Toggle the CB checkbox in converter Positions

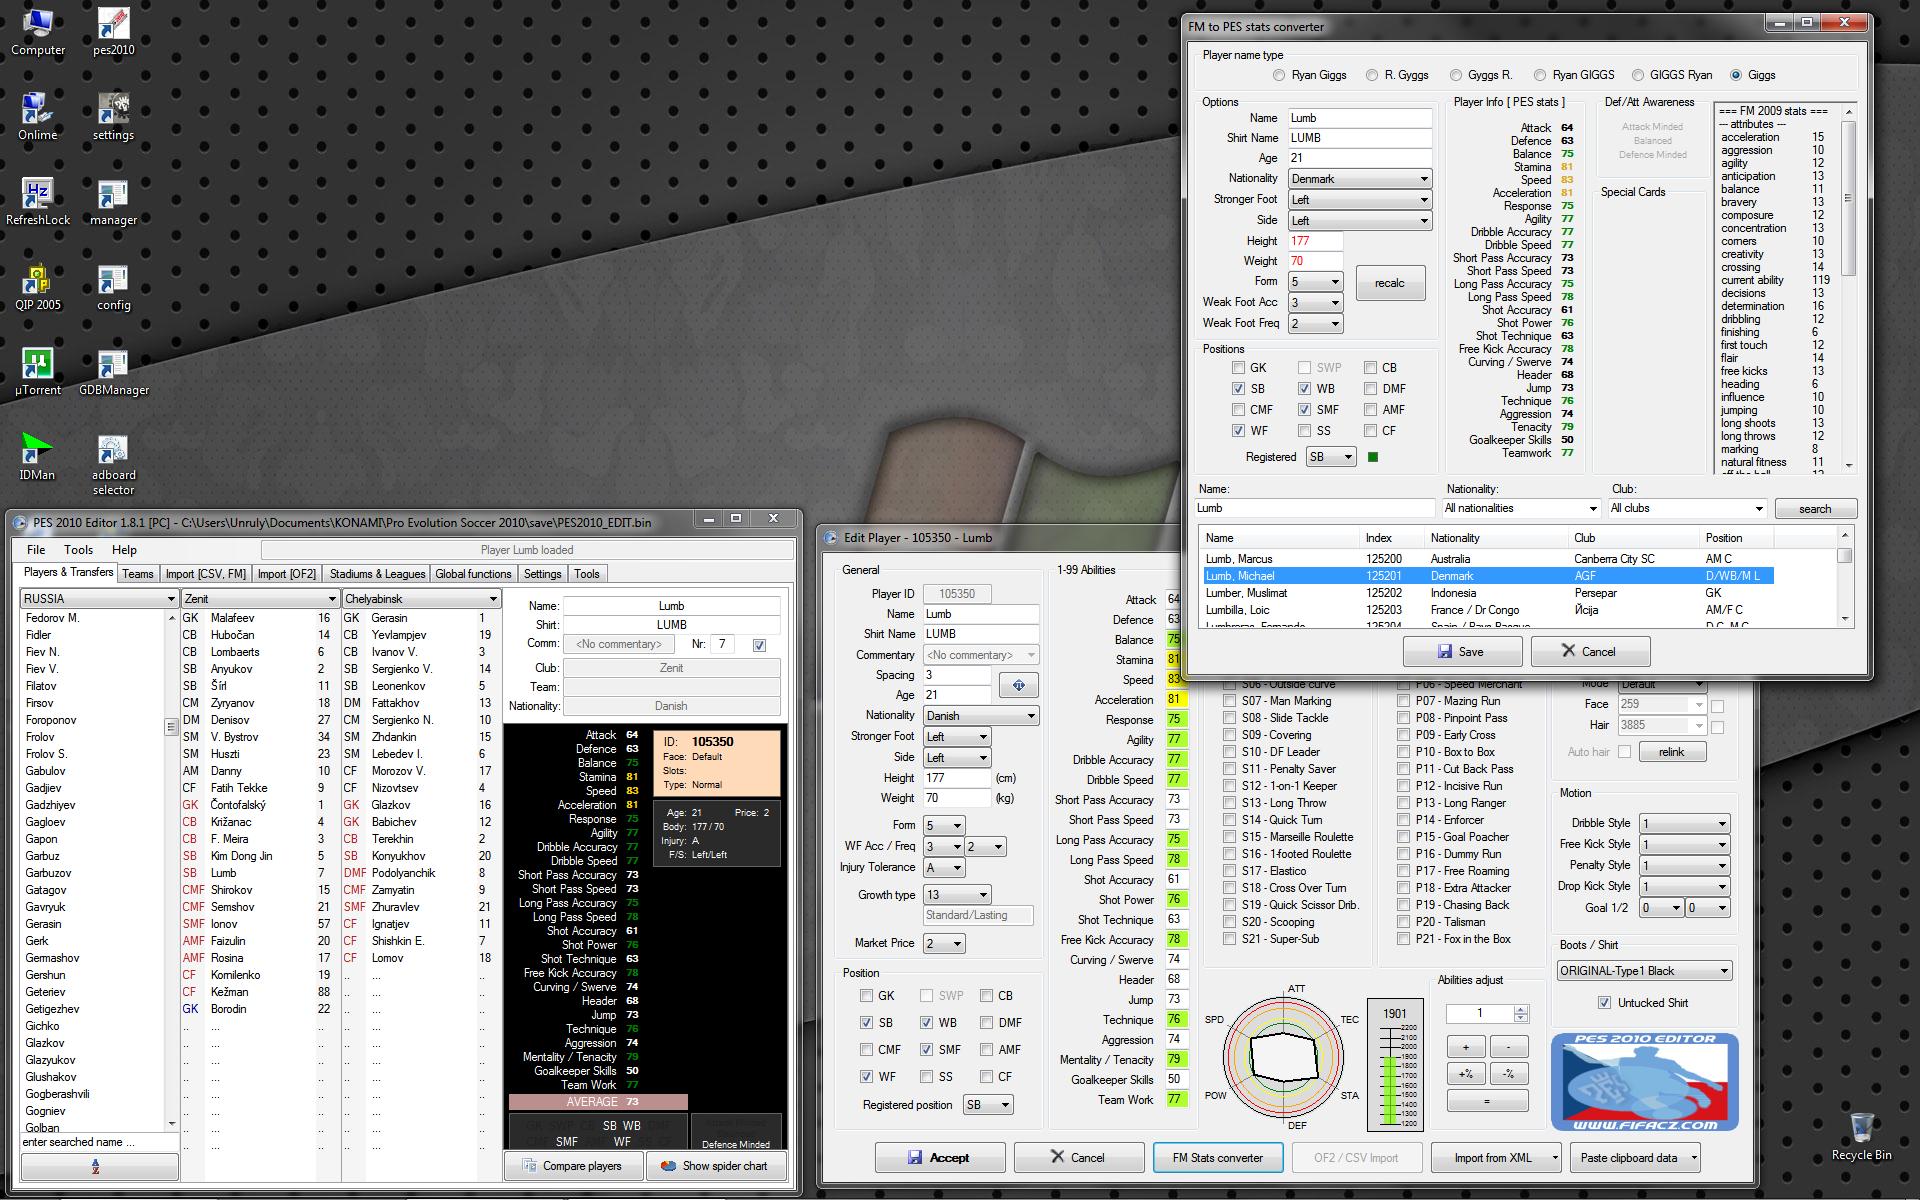coord(1371,368)
